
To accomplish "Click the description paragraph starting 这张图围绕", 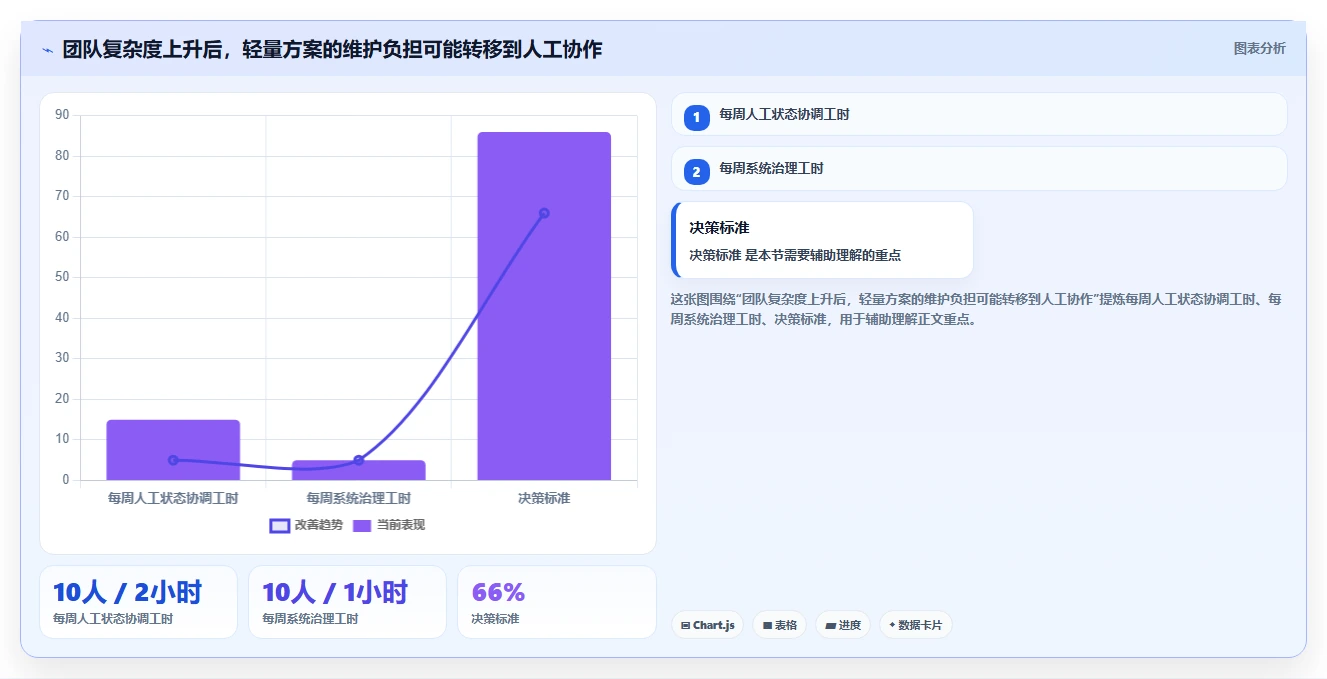I will coord(976,309).
